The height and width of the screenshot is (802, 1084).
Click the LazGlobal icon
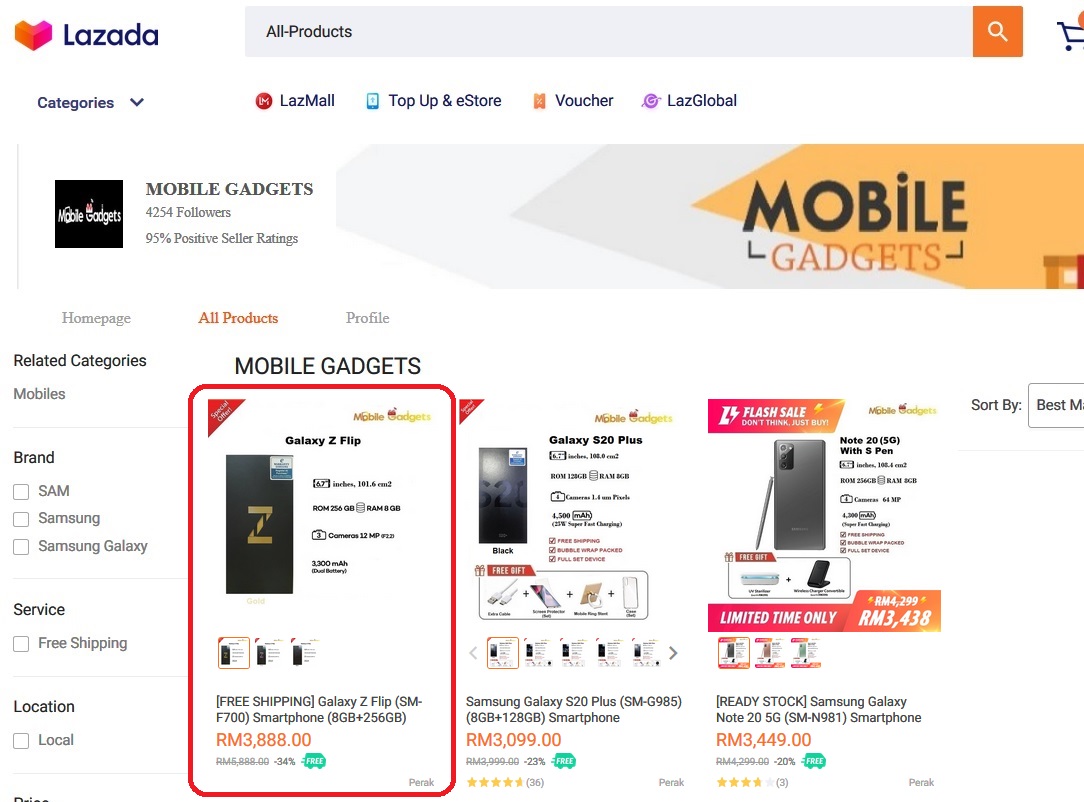(651, 101)
